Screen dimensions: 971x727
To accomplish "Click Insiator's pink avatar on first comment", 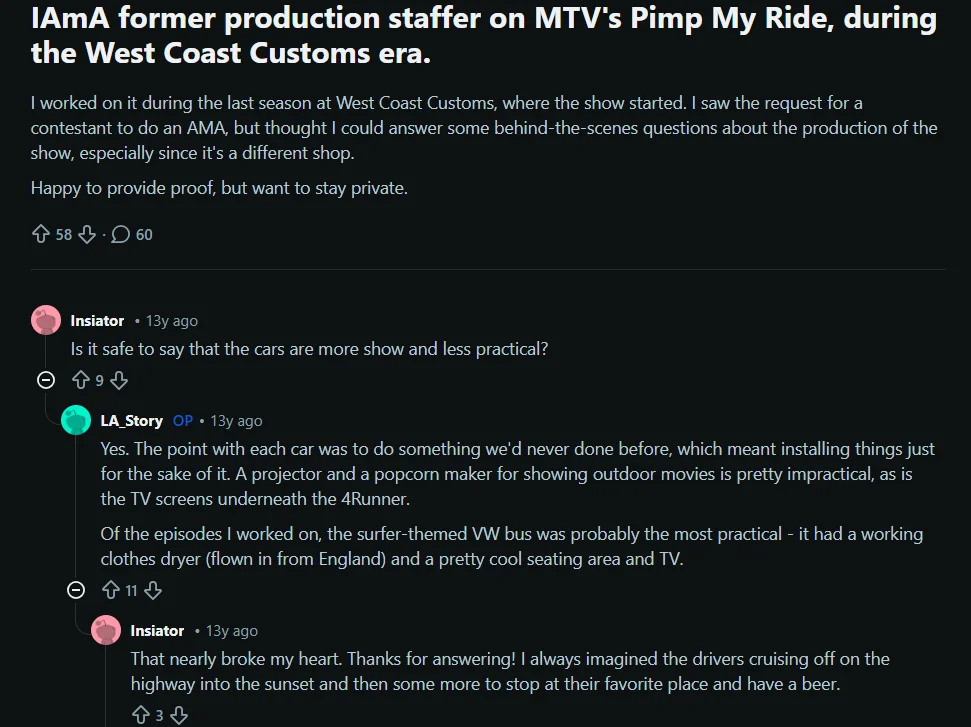I will (x=46, y=321).
